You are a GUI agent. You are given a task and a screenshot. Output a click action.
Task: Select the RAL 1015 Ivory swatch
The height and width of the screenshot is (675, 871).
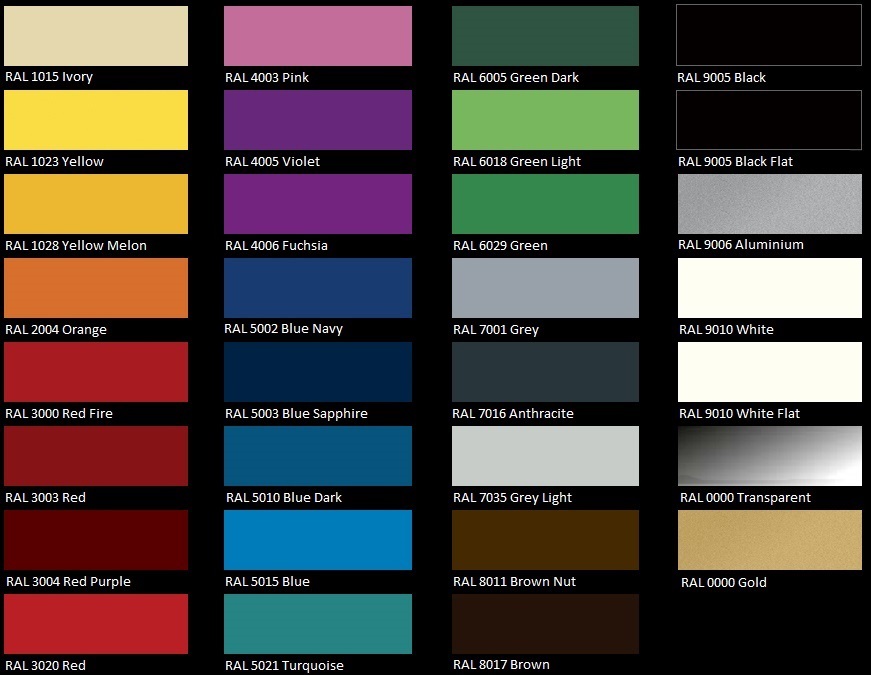pyautogui.click(x=96, y=36)
